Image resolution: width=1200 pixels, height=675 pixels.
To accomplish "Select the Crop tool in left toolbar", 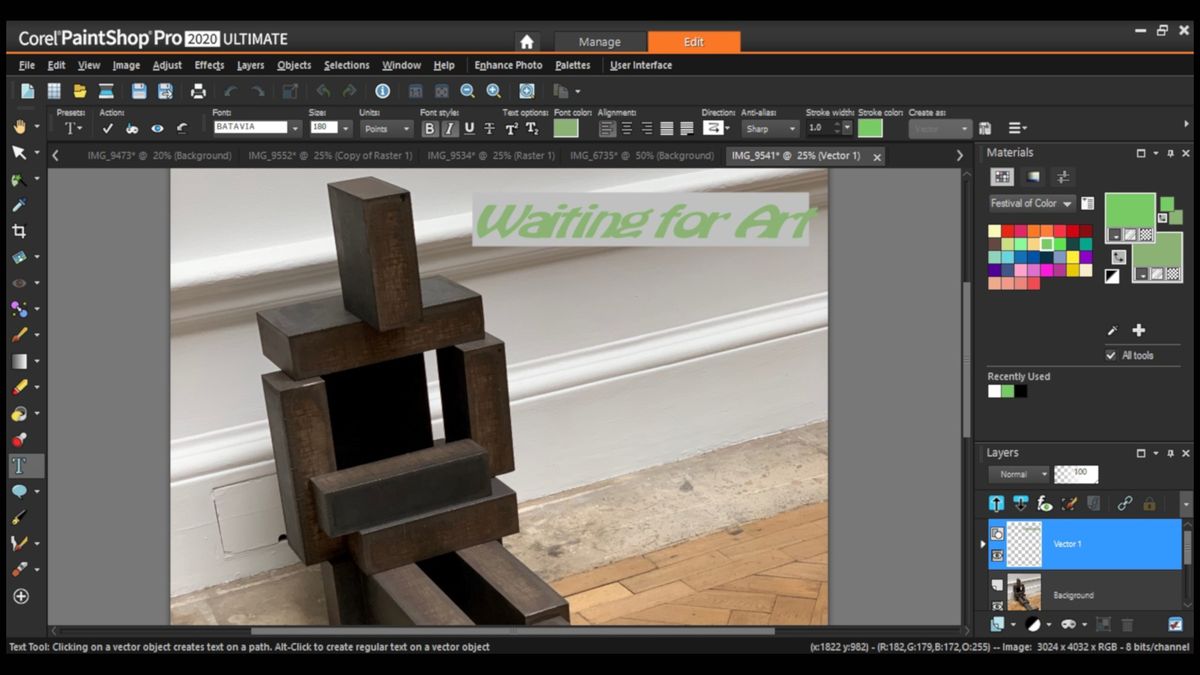I will tap(19, 231).
